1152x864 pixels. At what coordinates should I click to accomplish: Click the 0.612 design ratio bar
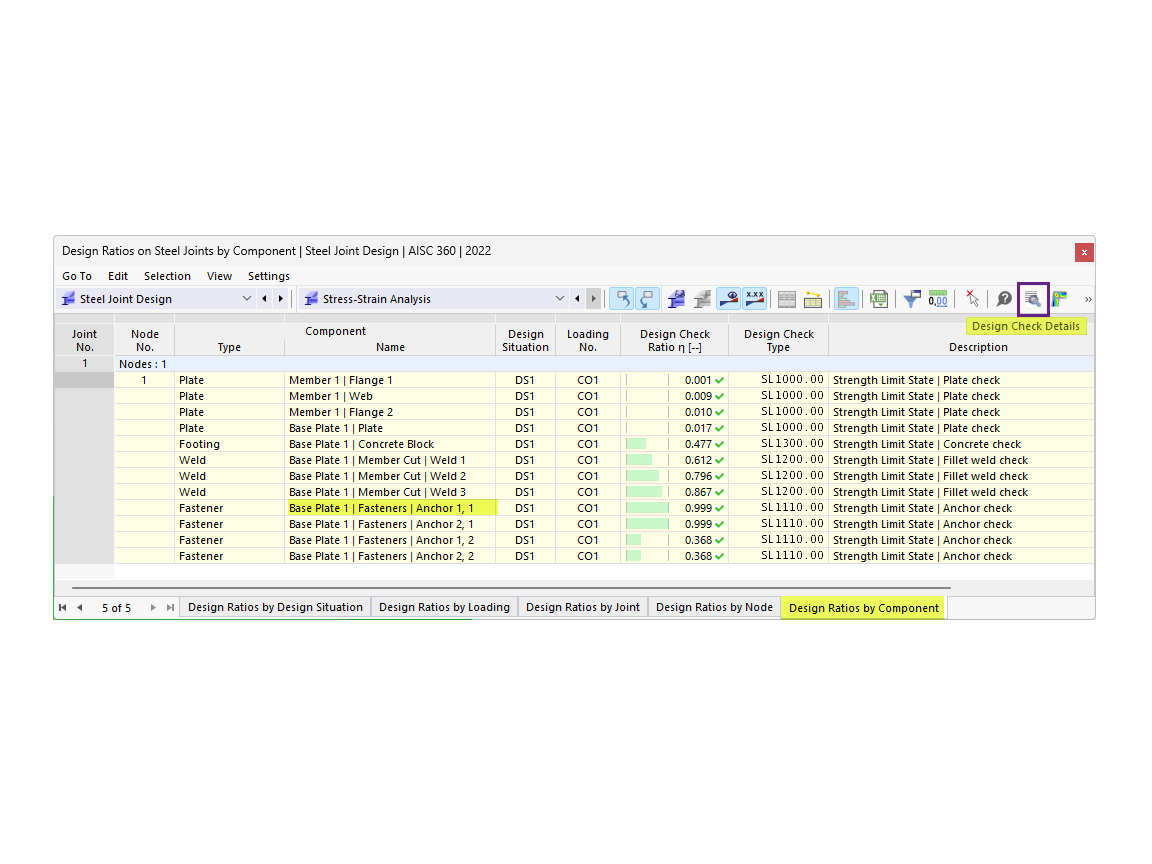point(638,461)
